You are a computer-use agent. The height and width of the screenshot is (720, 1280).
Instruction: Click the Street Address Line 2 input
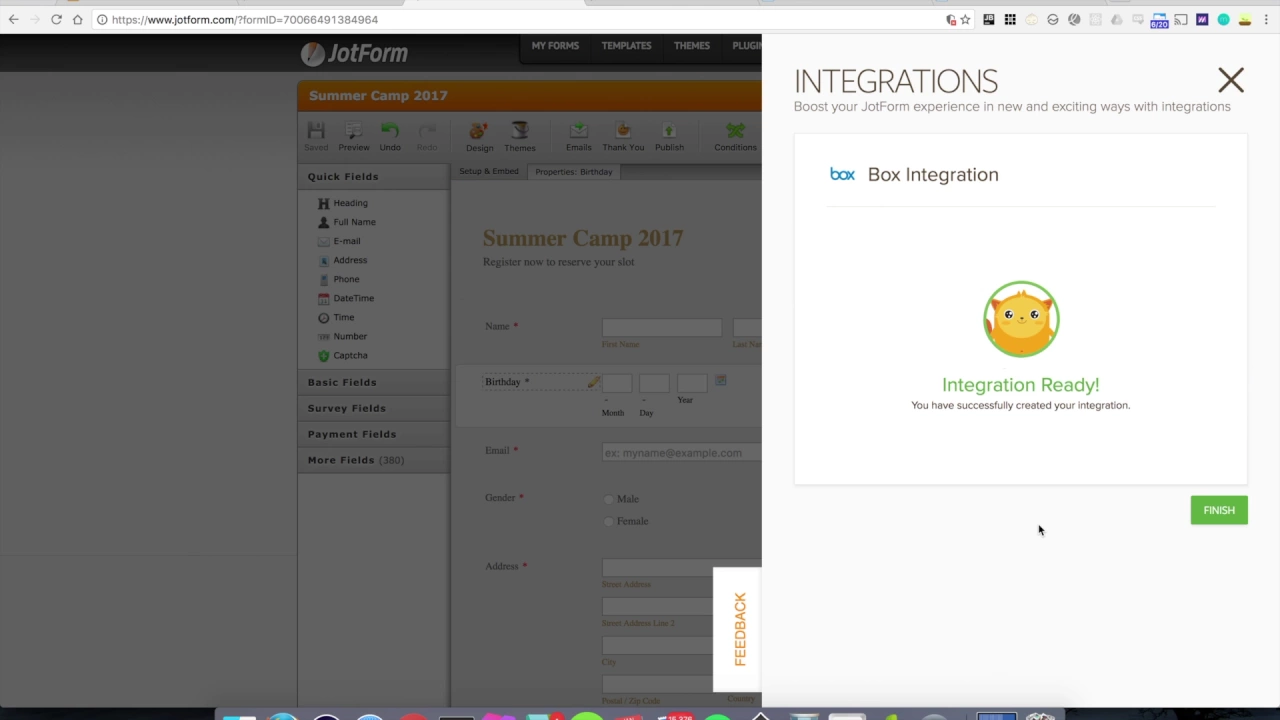[x=682, y=607]
